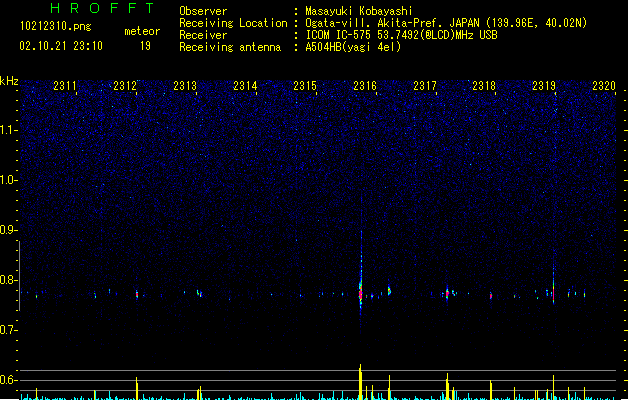Click the meteor count value 19
Viewport: 629px width, 400px height.
[145, 46]
